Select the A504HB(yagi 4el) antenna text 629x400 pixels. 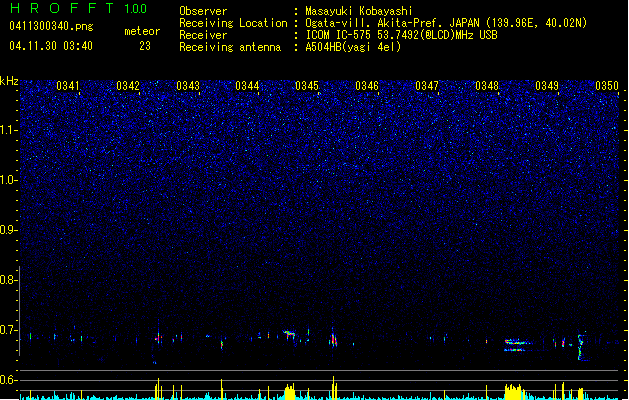point(353,47)
